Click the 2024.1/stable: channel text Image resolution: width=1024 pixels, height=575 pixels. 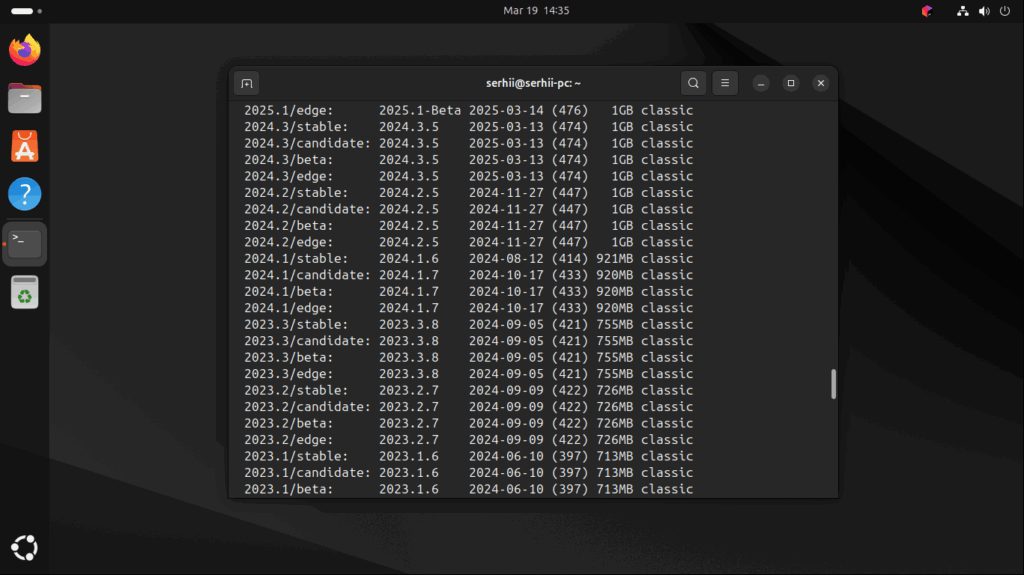click(x=296, y=259)
